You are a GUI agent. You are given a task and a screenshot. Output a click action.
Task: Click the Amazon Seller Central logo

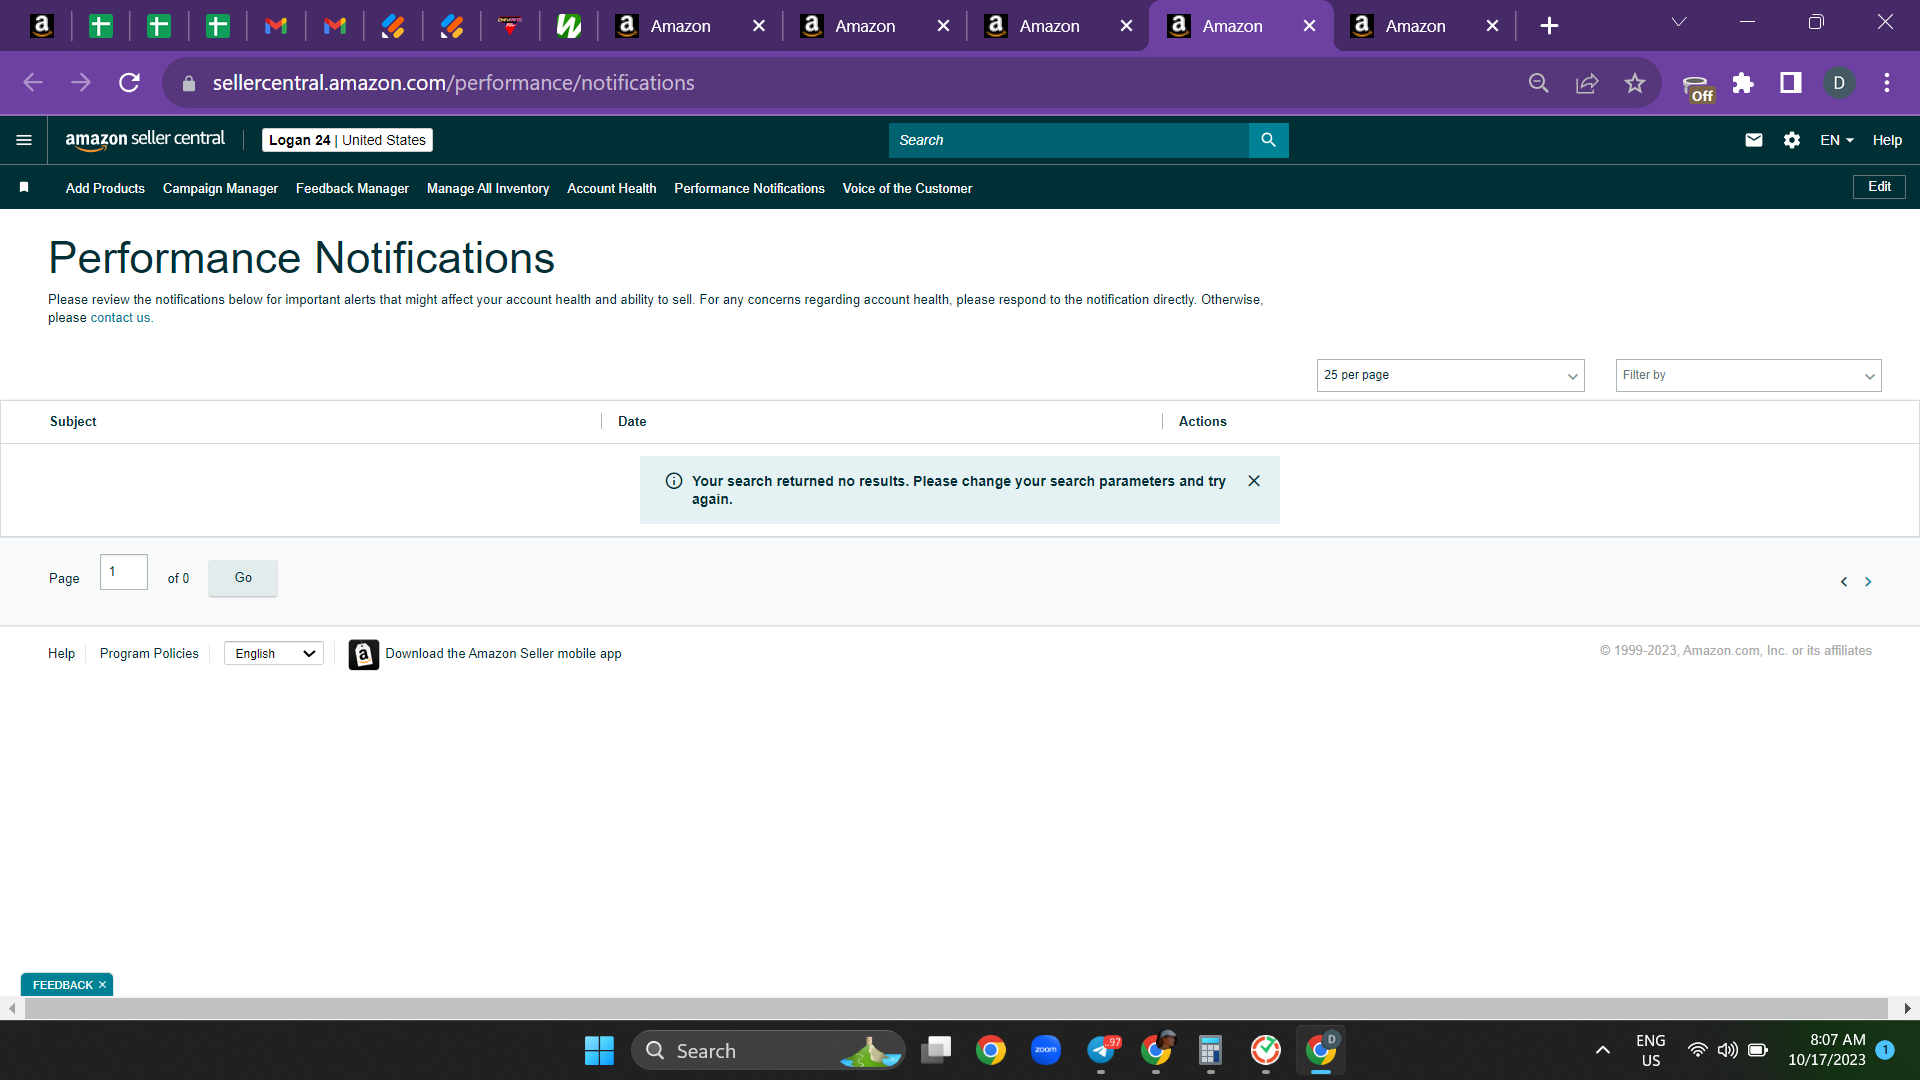tap(145, 140)
